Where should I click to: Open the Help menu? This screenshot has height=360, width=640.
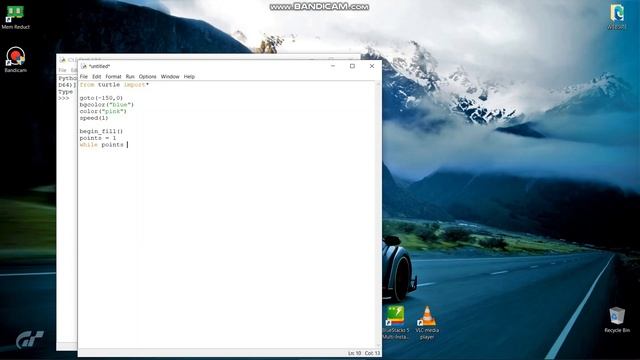tap(189, 77)
